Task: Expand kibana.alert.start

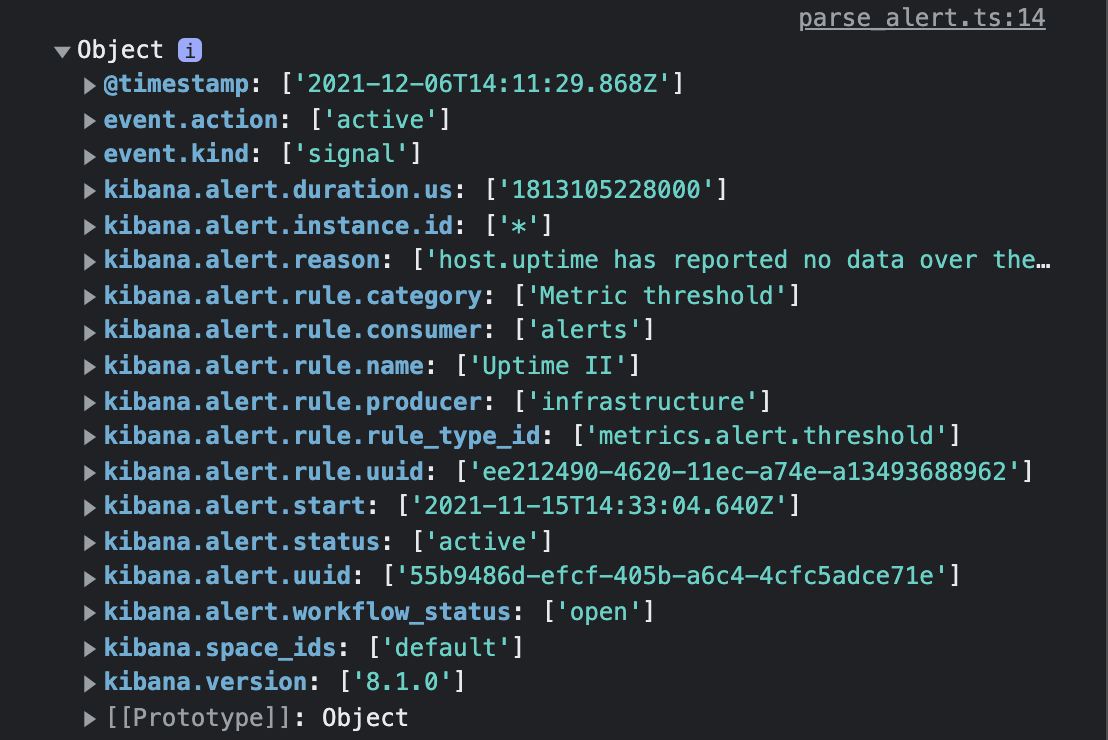Action: tap(90, 506)
